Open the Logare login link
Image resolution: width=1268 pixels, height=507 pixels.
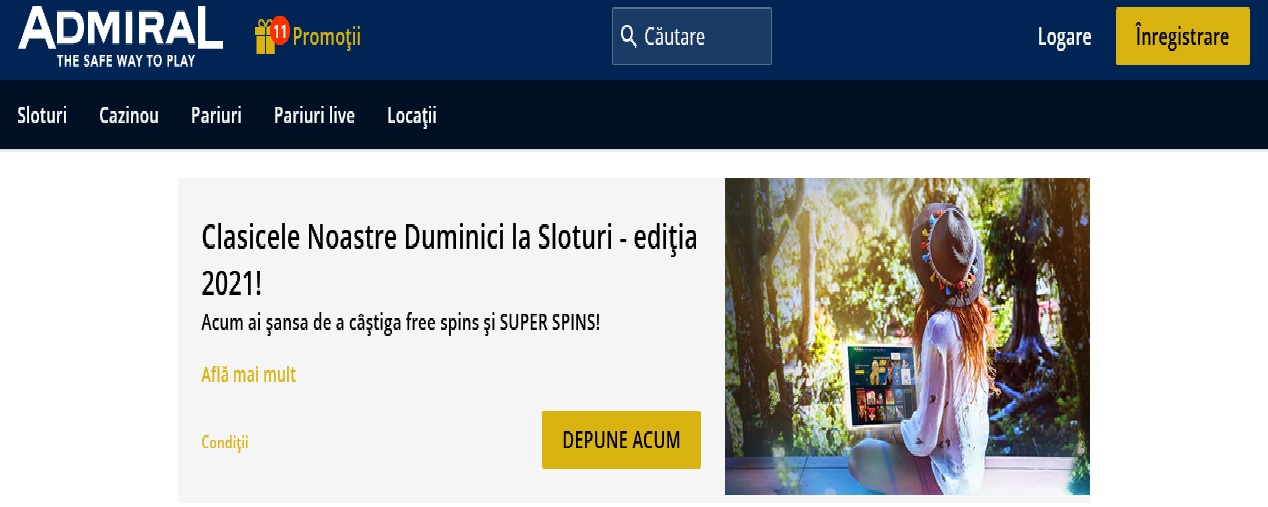point(1064,37)
